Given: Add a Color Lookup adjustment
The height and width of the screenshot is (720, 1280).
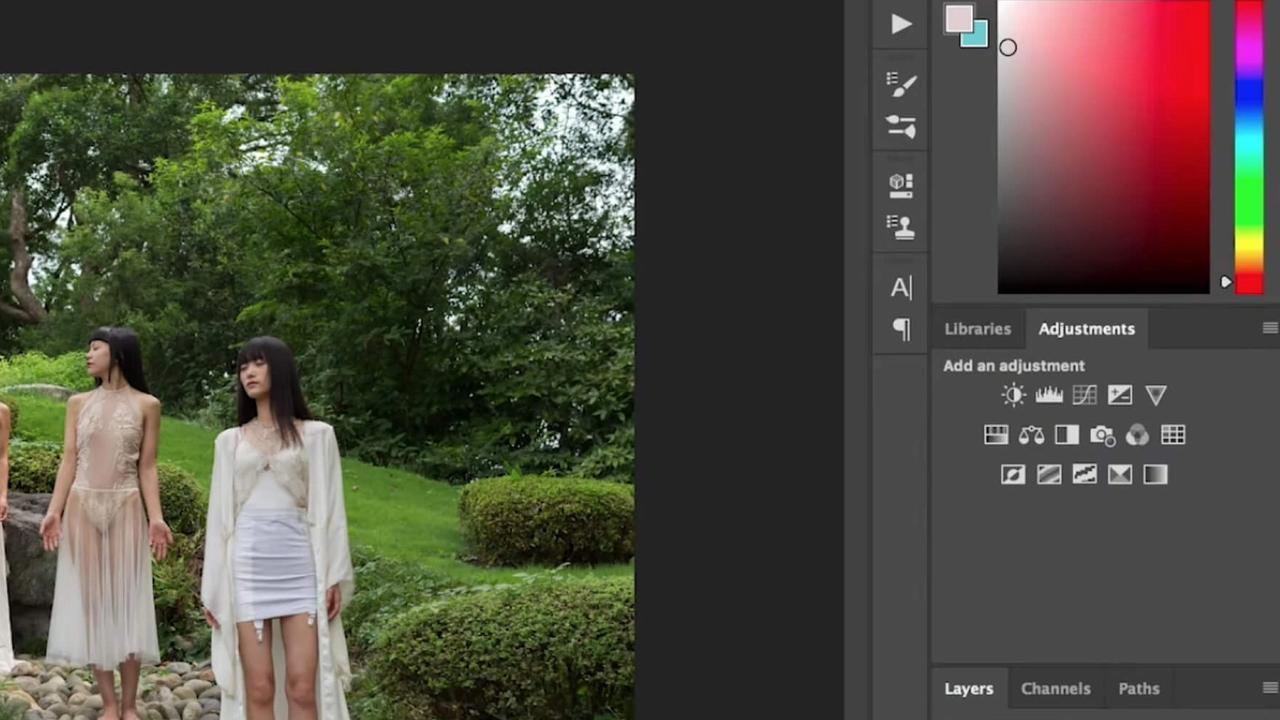Looking at the screenshot, I should (1173, 435).
